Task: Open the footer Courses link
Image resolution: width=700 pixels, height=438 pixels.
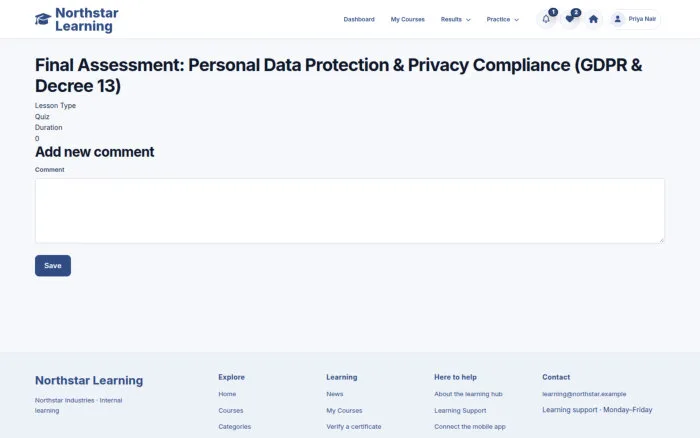Action: click(x=231, y=410)
